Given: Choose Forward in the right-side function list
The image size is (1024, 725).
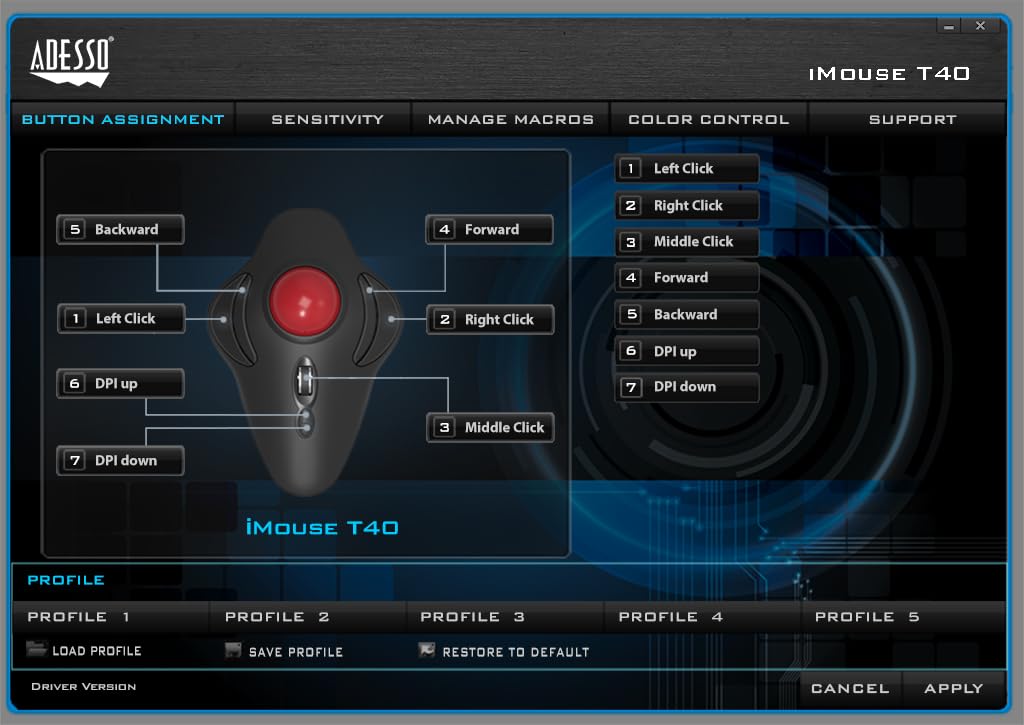Looking at the screenshot, I should 686,278.
